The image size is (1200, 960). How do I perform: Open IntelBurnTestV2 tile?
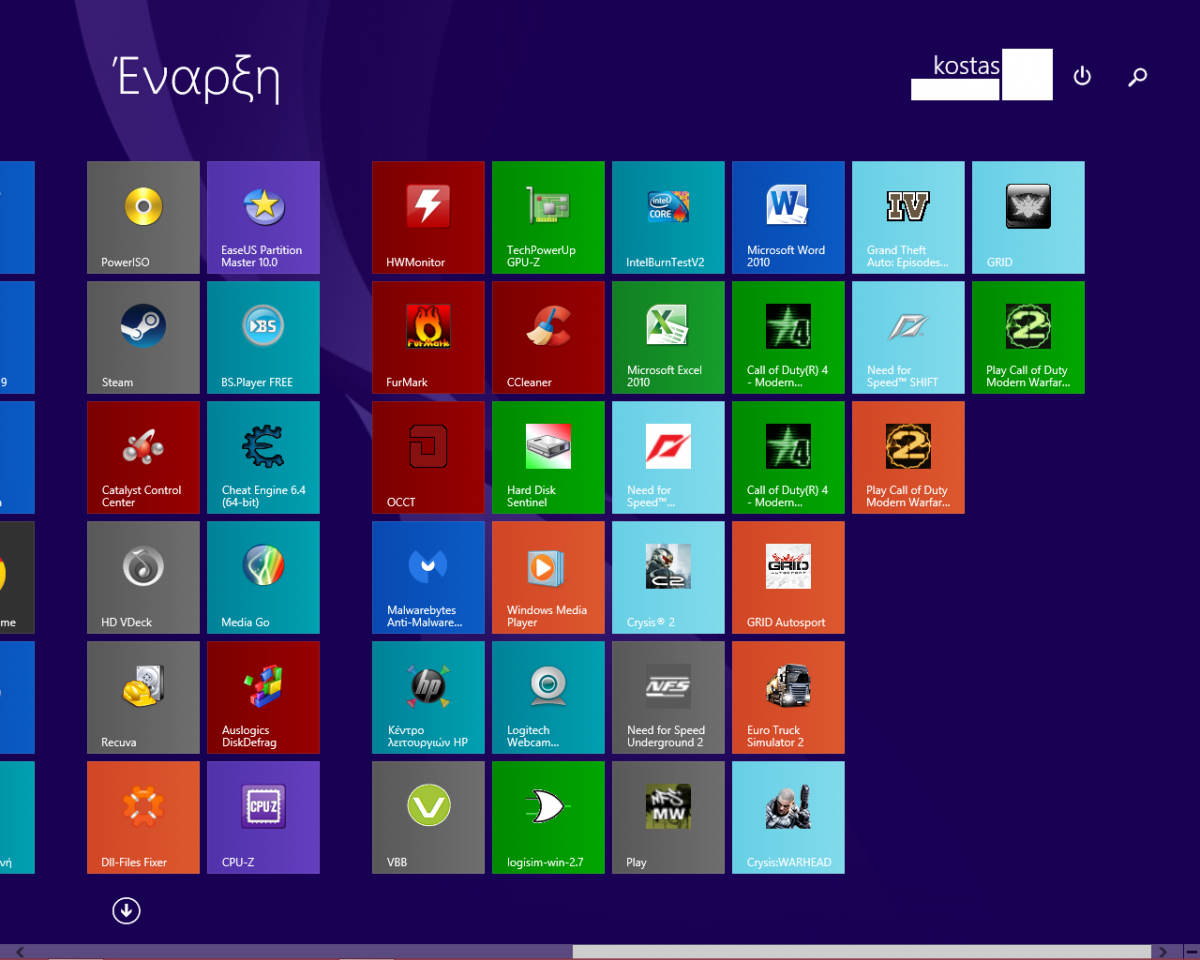[668, 217]
